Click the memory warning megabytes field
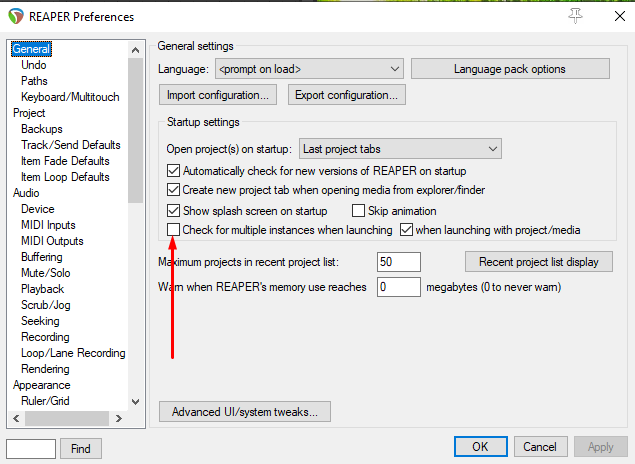 pyautogui.click(x=398, y=287)
